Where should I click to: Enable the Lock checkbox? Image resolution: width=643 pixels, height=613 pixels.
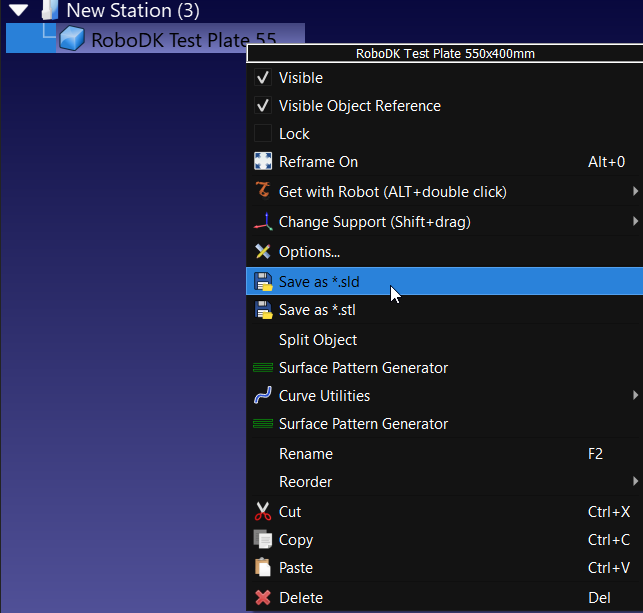tap(263, 134)
